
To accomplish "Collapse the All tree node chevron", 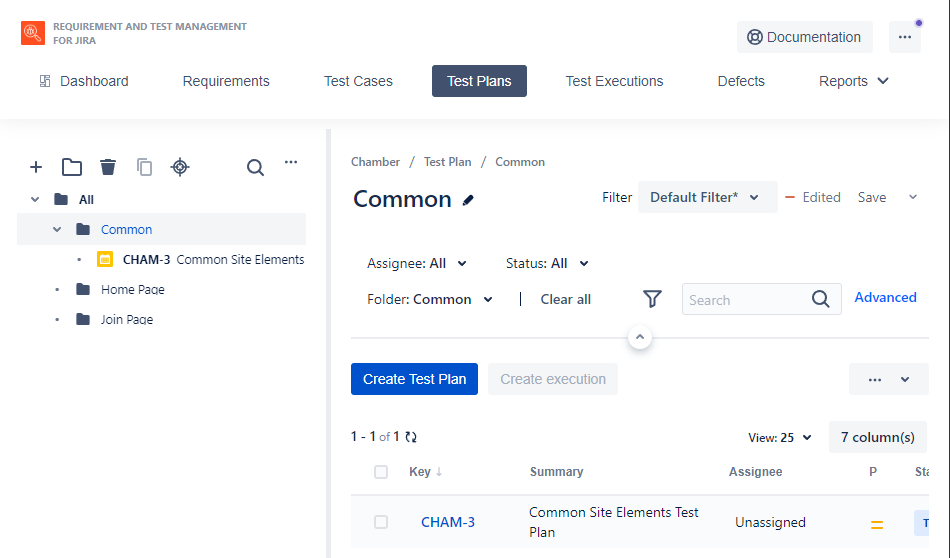I will click(35, 199).
